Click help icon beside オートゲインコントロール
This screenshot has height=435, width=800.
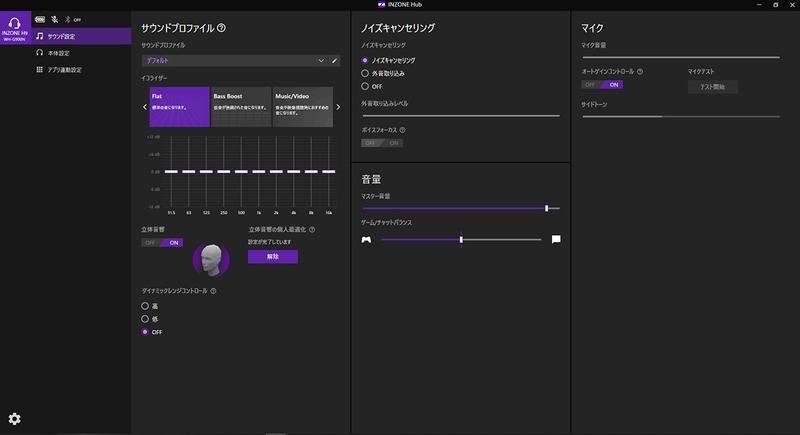640,72
